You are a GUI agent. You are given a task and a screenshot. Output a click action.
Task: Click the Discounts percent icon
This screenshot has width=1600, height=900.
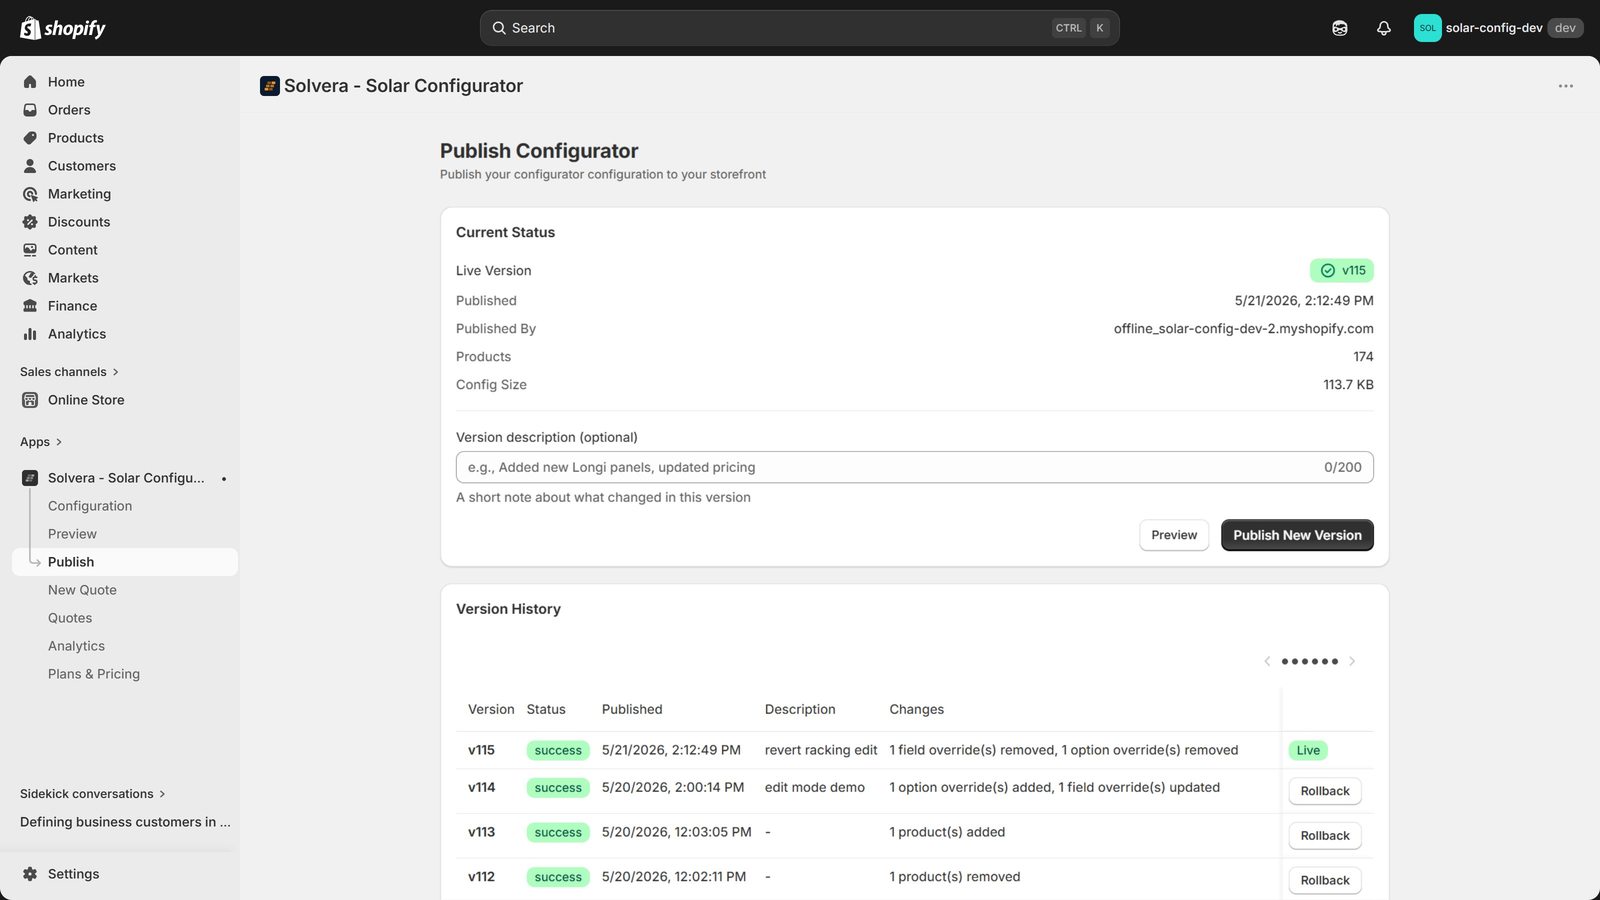pos(30,222)
